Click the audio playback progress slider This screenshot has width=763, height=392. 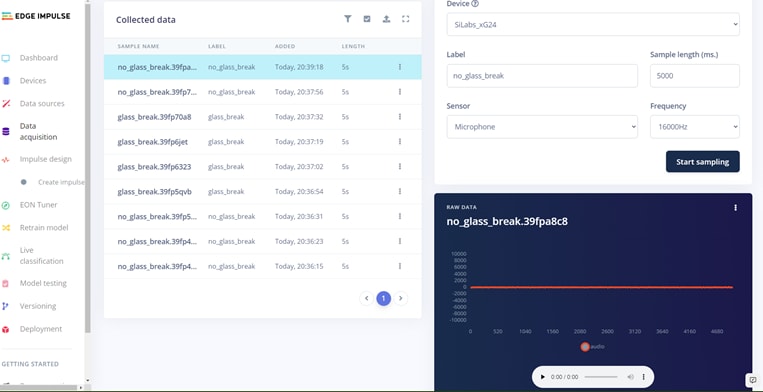[601, 377]
